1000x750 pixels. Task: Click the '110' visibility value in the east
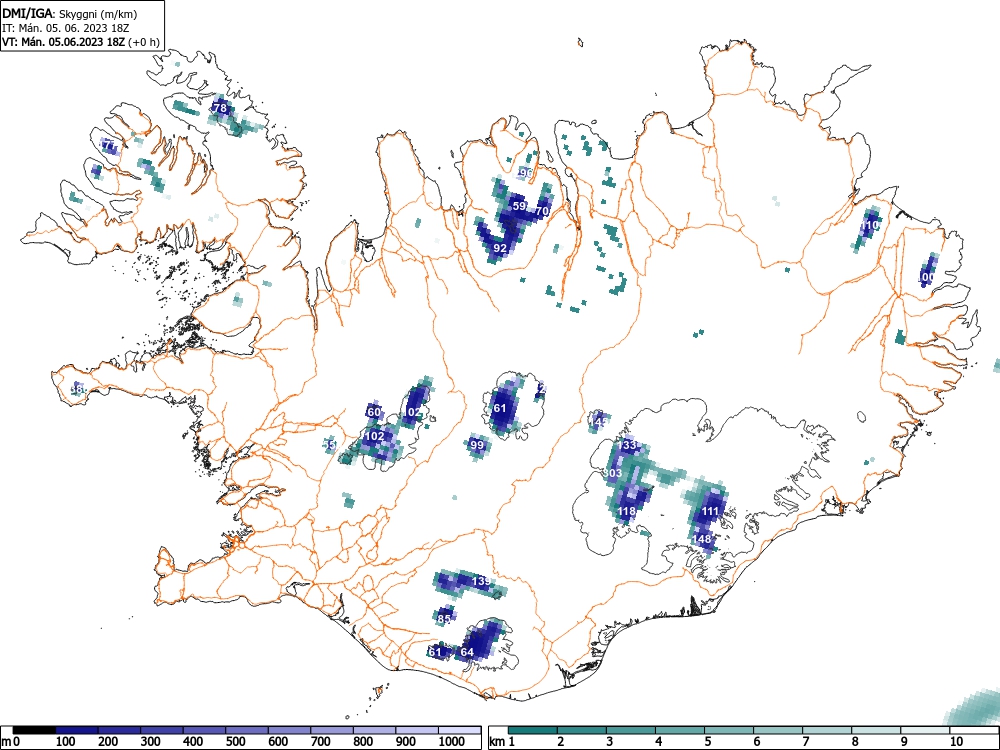(871, 225)
